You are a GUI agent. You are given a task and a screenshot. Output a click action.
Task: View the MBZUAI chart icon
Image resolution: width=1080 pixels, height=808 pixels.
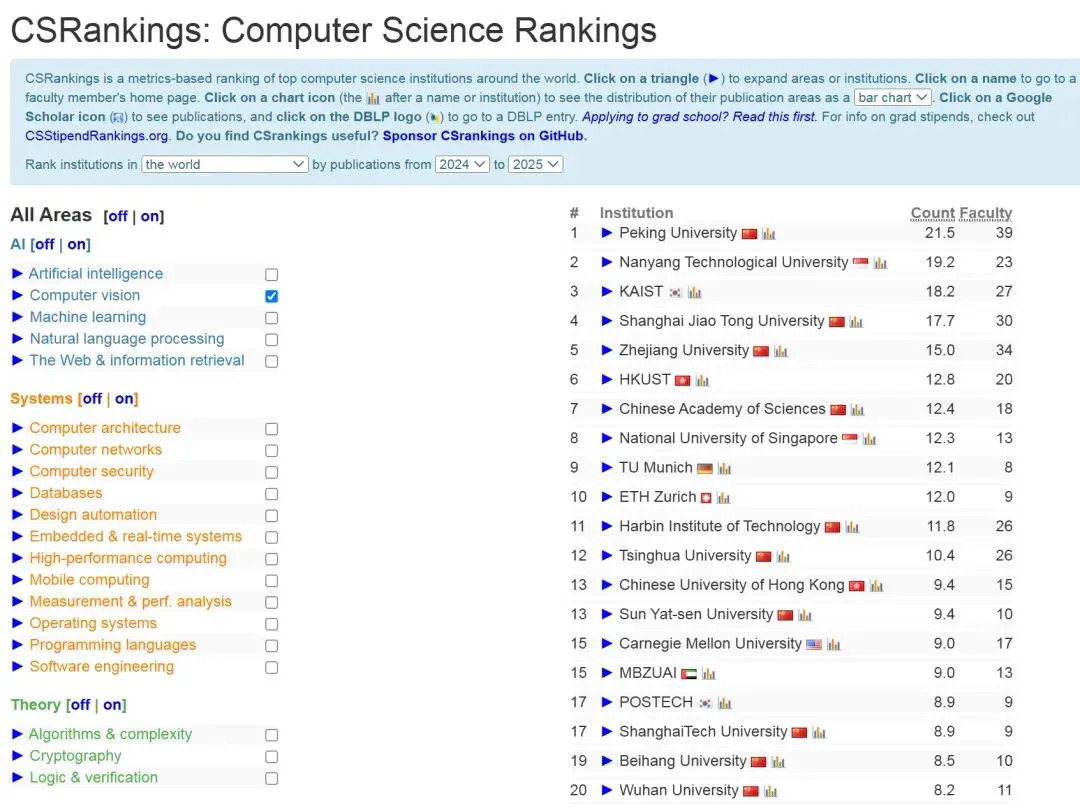click(x=708, y=674)
